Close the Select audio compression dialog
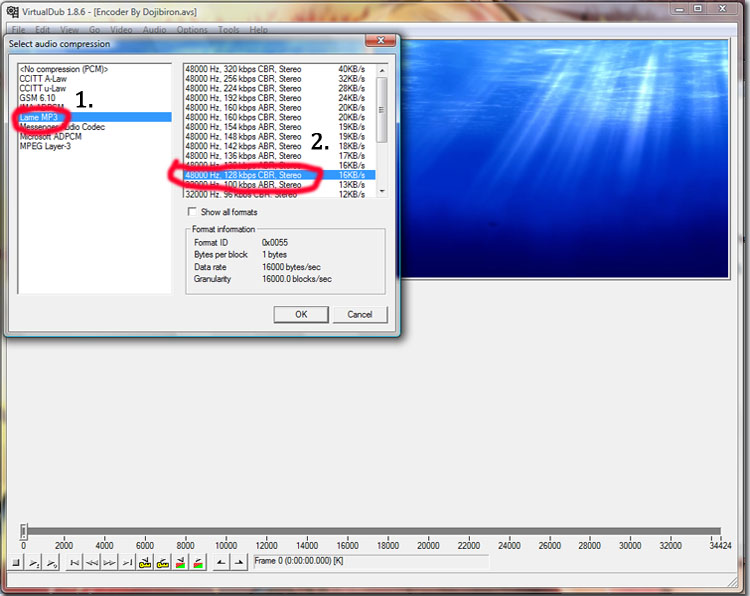Screen dimensions: 750x596 pos(380,40)
